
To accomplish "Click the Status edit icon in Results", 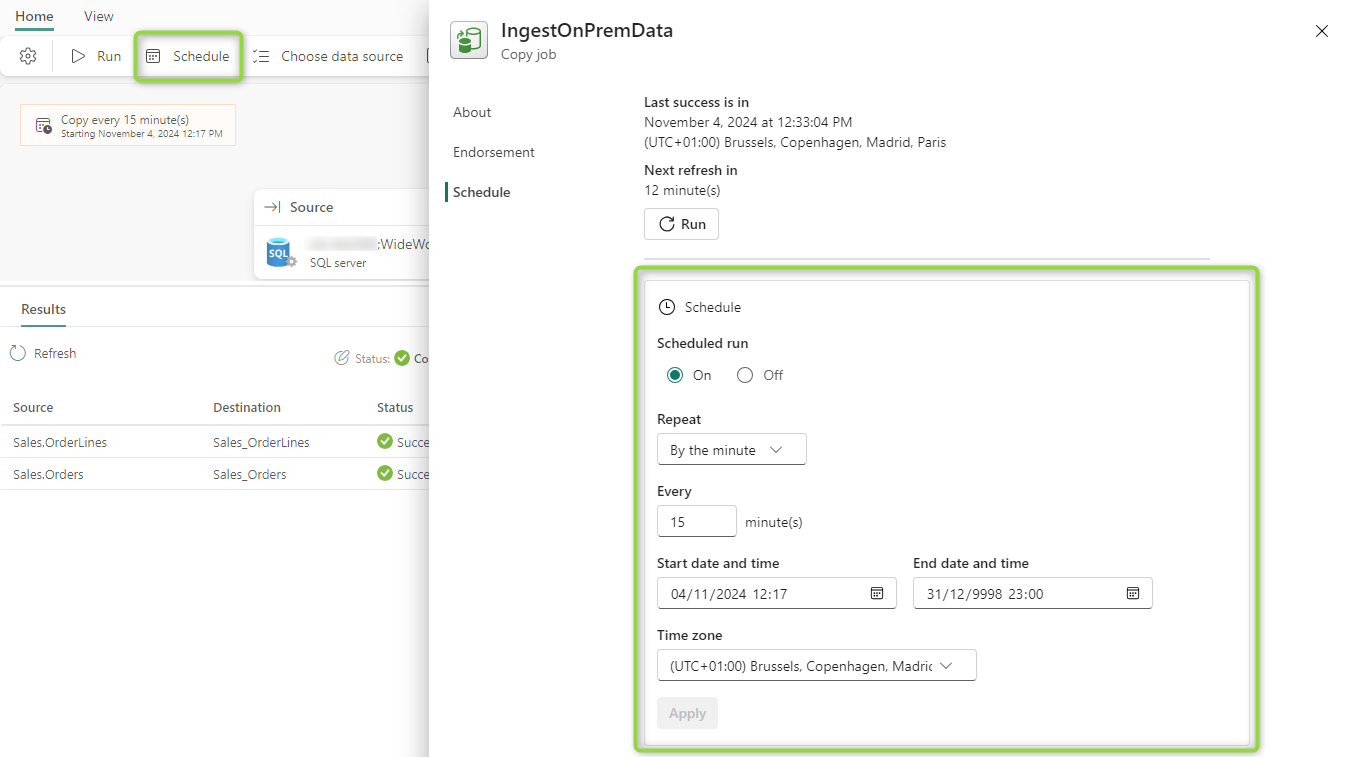I will [342, 358].
